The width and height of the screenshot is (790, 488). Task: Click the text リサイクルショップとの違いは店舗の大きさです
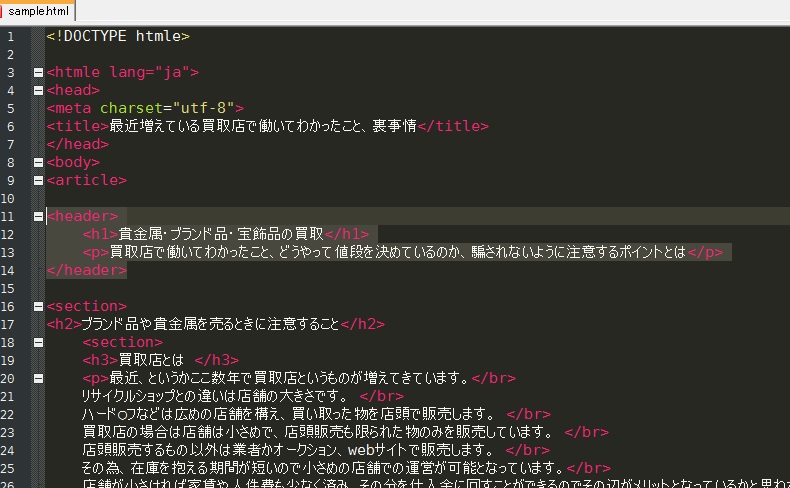coord(211,397)
